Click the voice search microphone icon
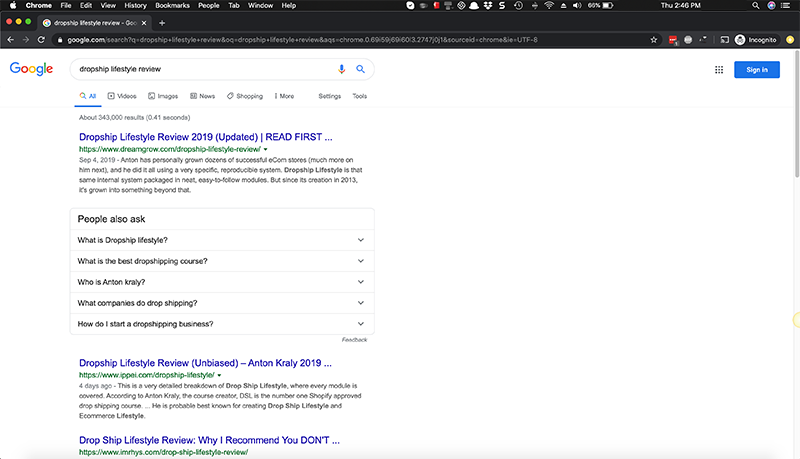Image resolution: width=800 pixels, height=459 pixels. [x=341, y=69]
